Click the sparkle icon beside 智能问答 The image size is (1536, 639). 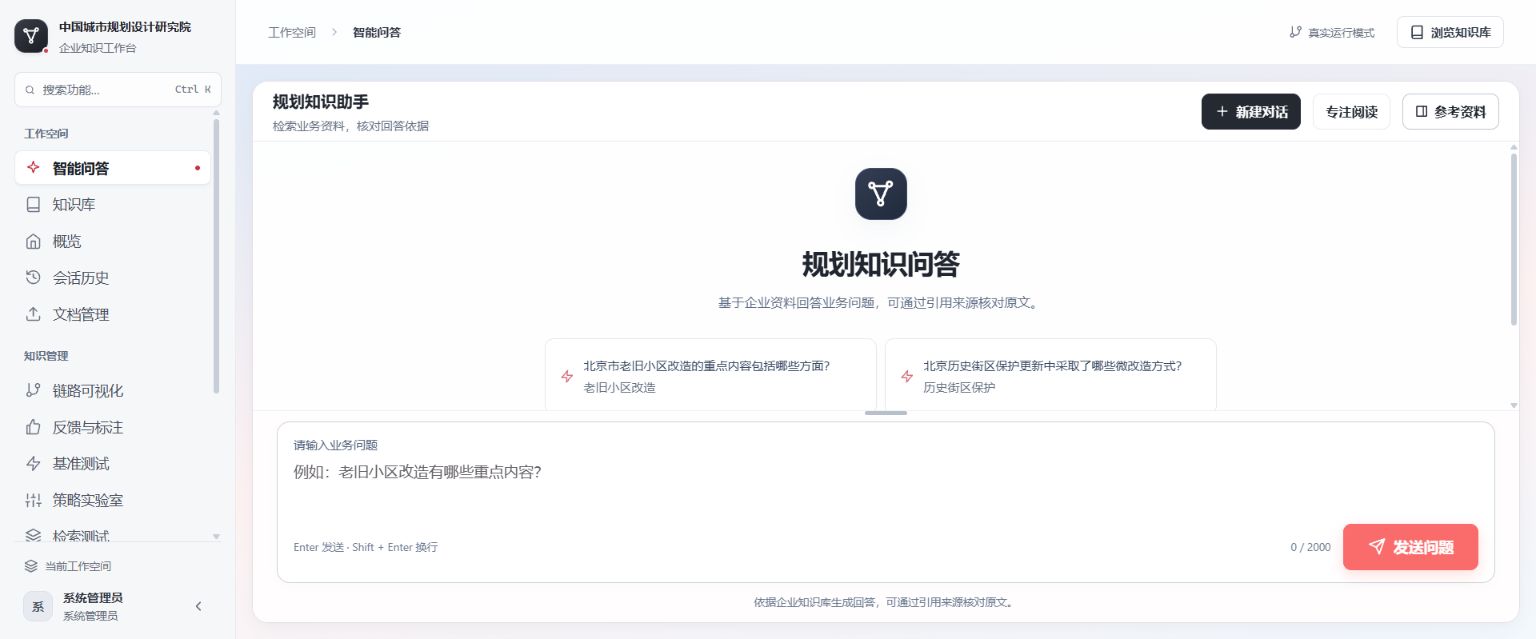(33, 168)
